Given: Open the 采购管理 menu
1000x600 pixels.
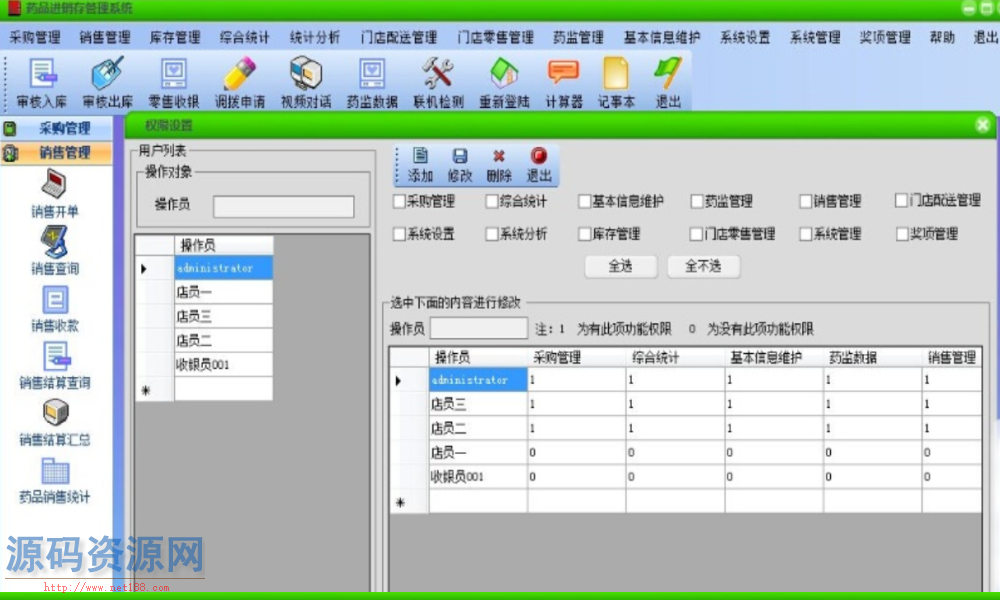Looking at the screenshot, I should click(35, 38).
